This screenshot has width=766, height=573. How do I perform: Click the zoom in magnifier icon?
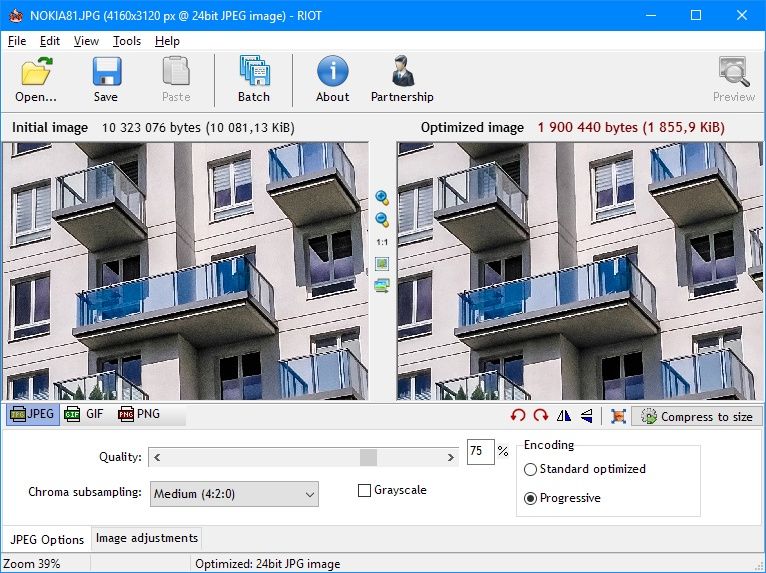[382, 198]
